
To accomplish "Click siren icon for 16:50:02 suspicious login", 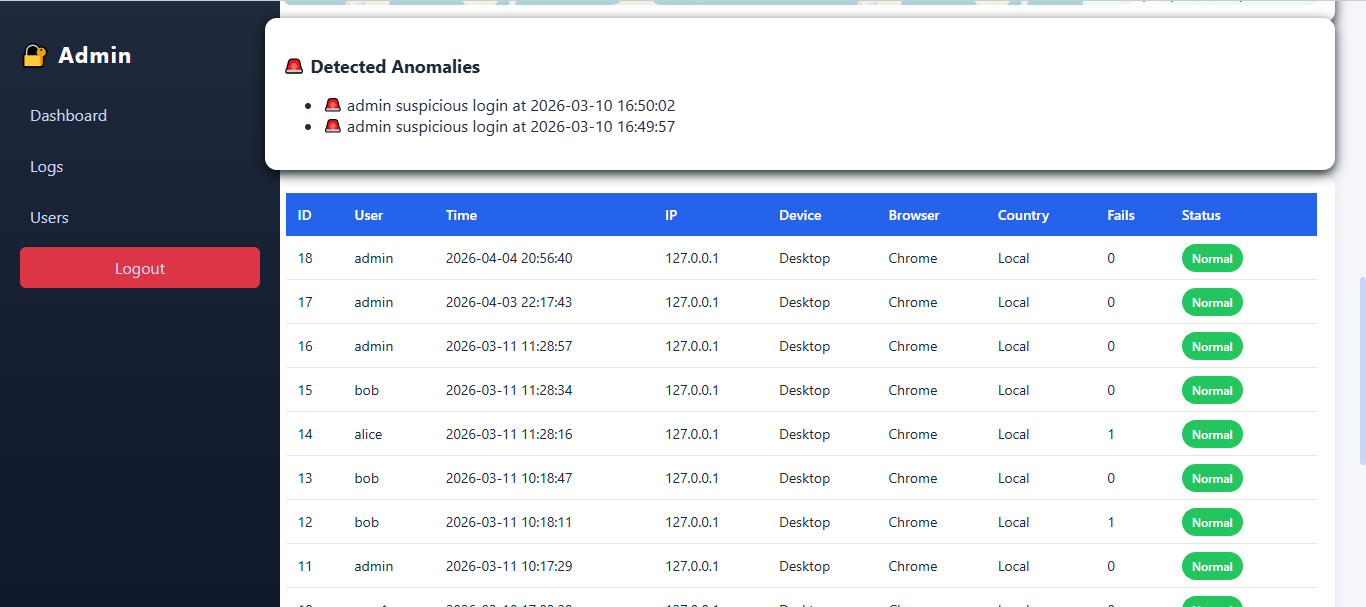I will point(333,105).
